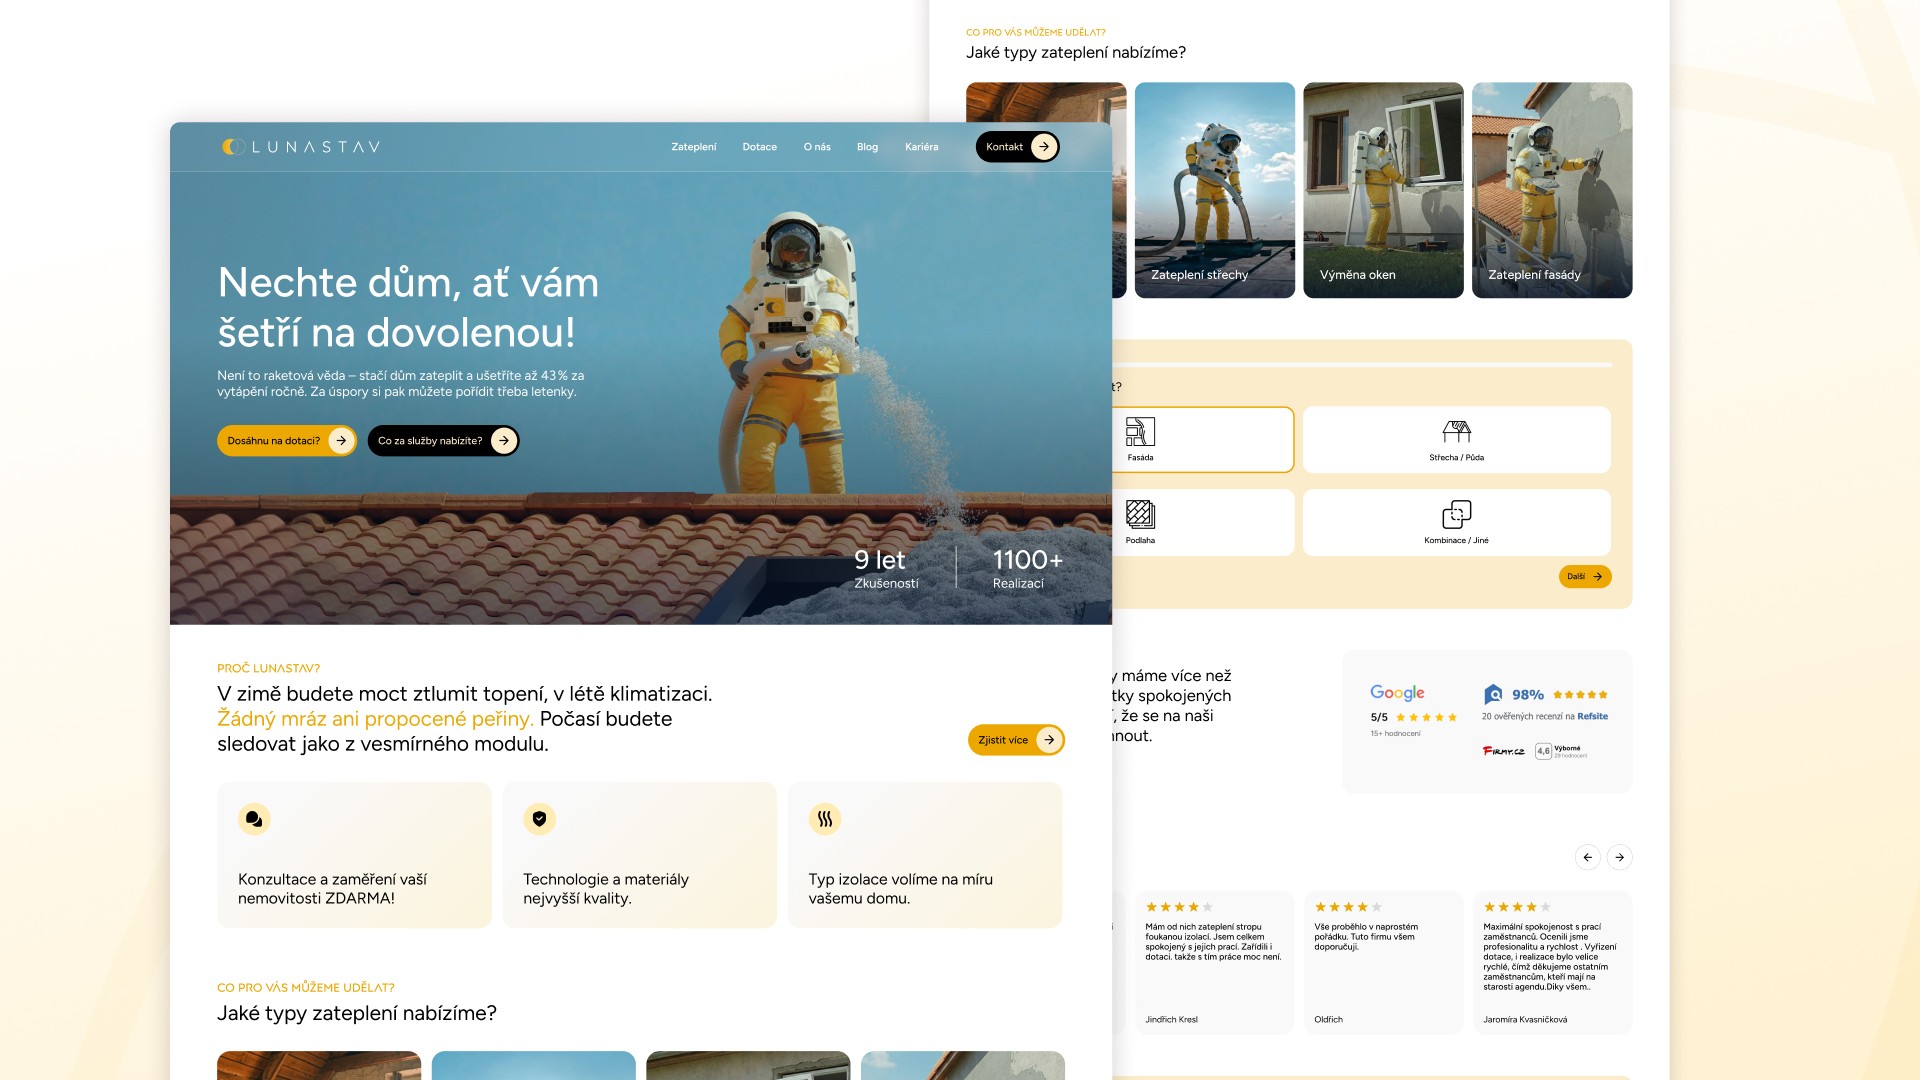Click the Firmy.cz logo
This screenshot has height=1080, width=1920.
point(1504,751)
